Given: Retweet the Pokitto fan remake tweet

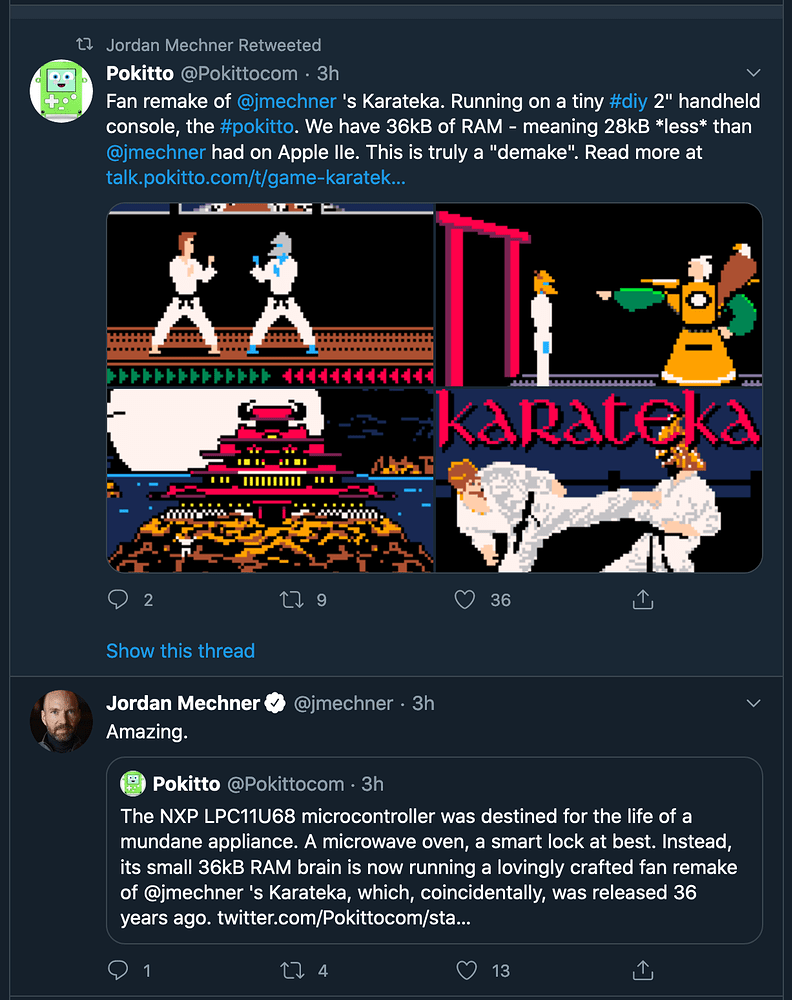Looking at the screenshot, I should 292,600.
